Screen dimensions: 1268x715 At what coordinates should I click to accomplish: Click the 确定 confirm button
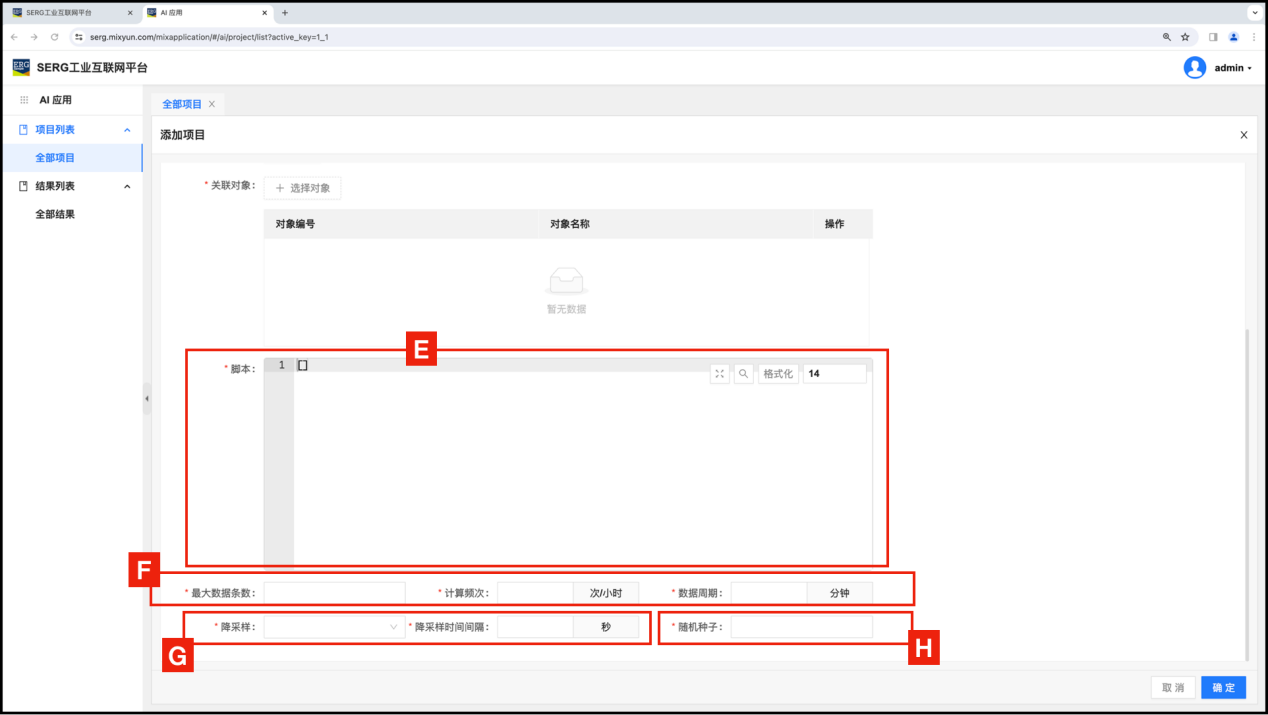(1223, 688)
